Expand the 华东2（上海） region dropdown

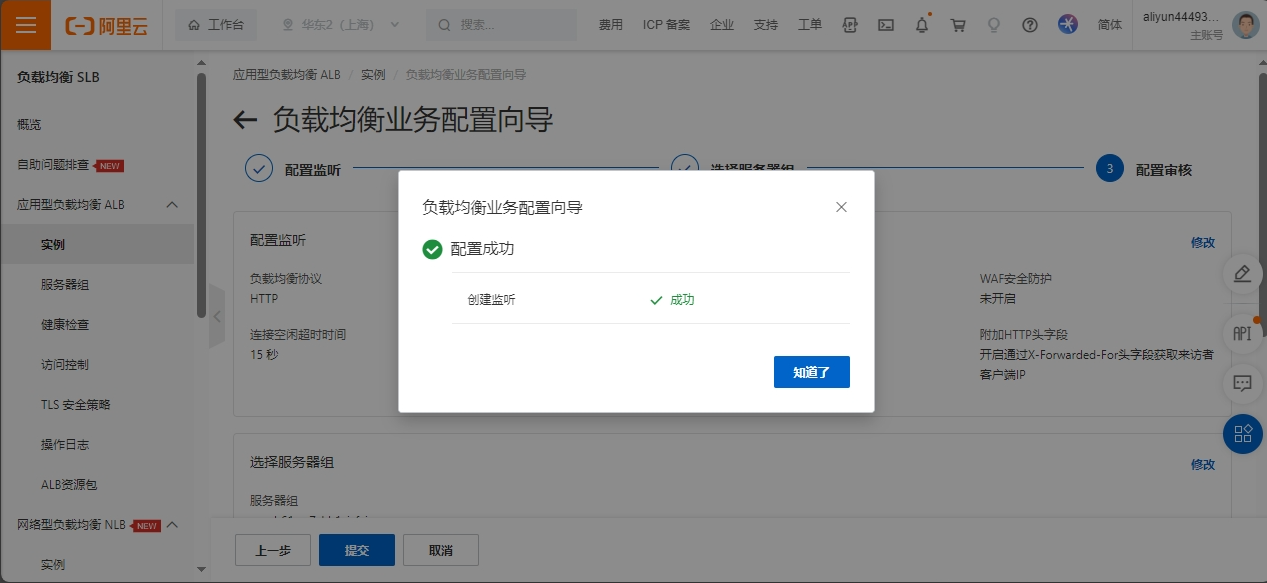point(340,25)
